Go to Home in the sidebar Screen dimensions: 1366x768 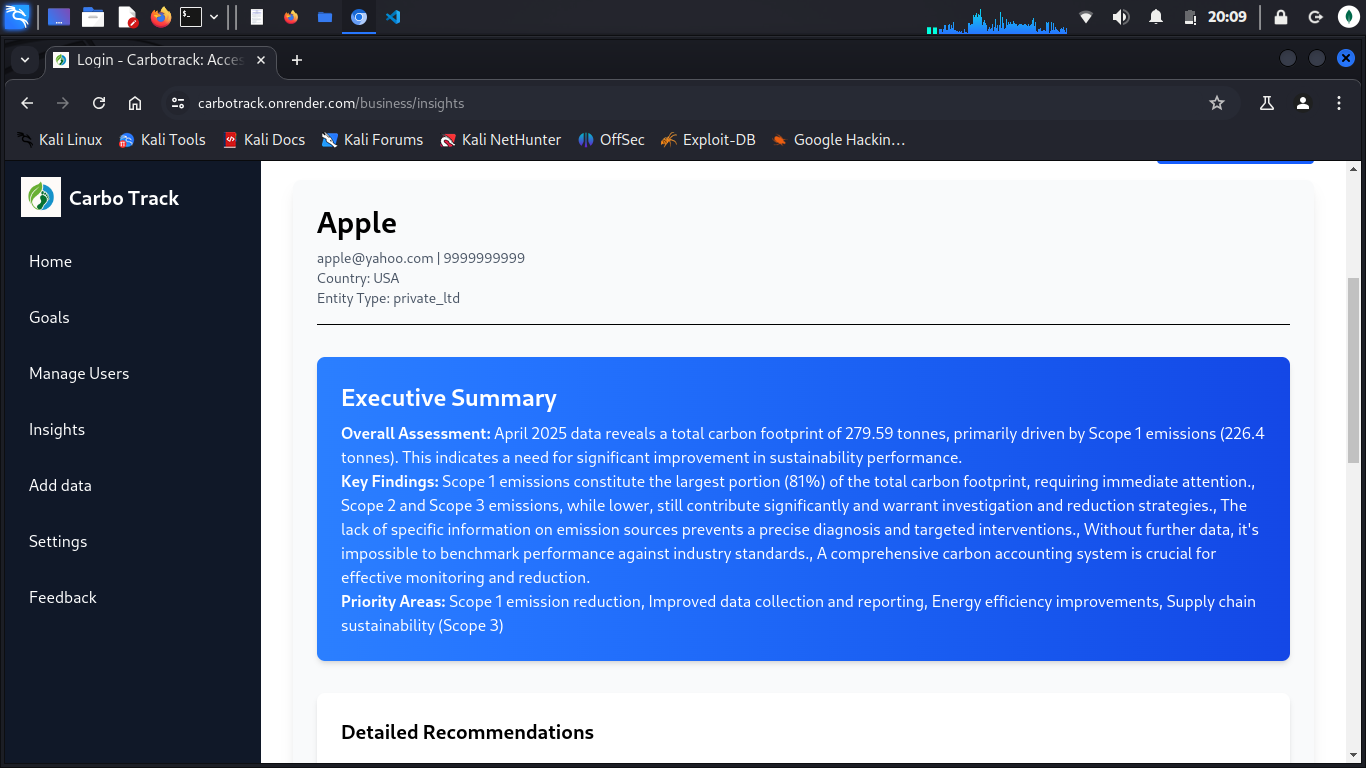pyautogui.click(x=51, y=261)
